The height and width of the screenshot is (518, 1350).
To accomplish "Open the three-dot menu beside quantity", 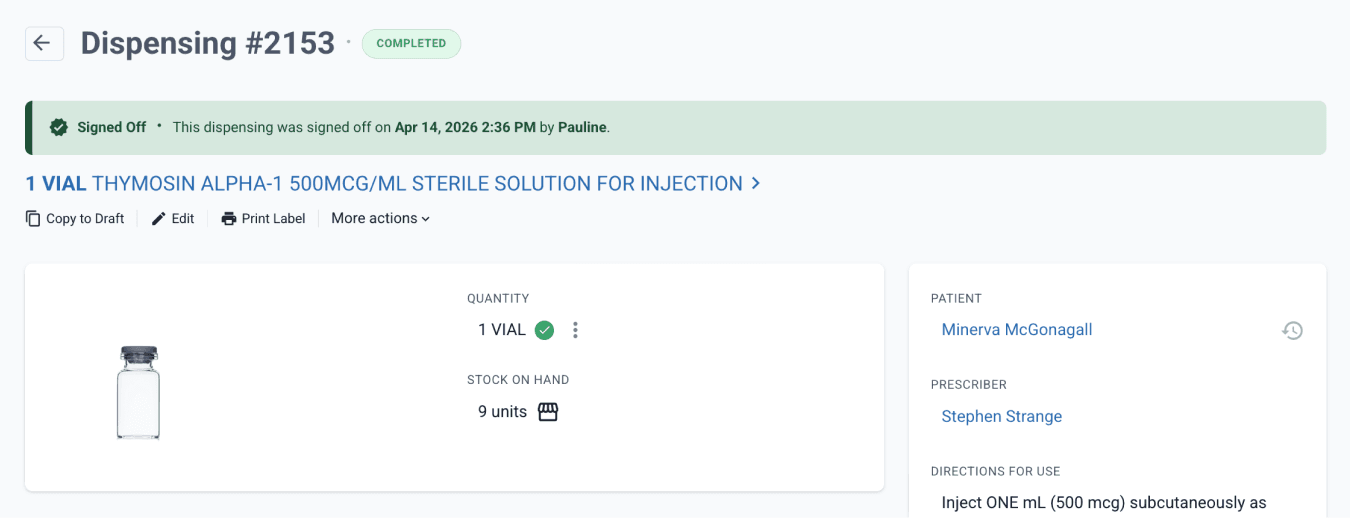I will (x=575, y=330).
